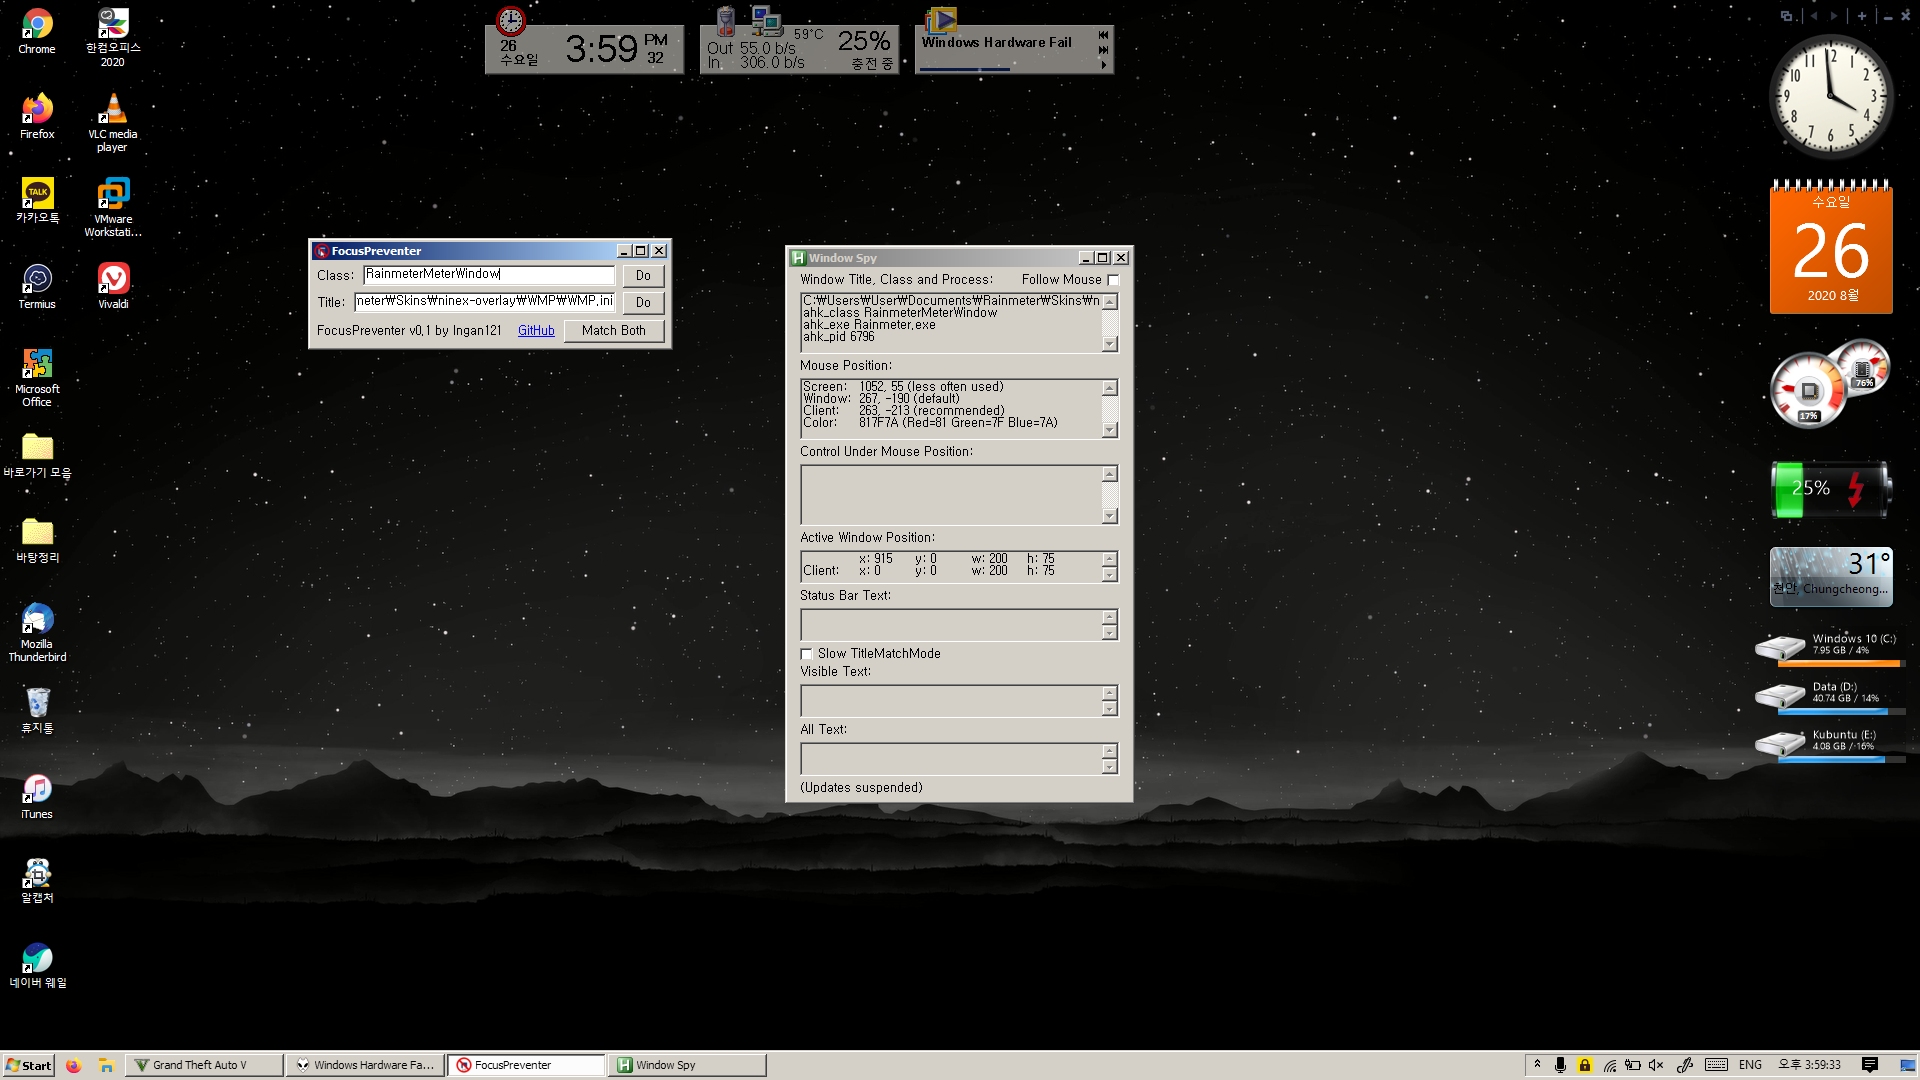Open the Vivaldi browser desktop icon
Viewport: 1920px width, 1080px height.
click(x=113, y=280)
